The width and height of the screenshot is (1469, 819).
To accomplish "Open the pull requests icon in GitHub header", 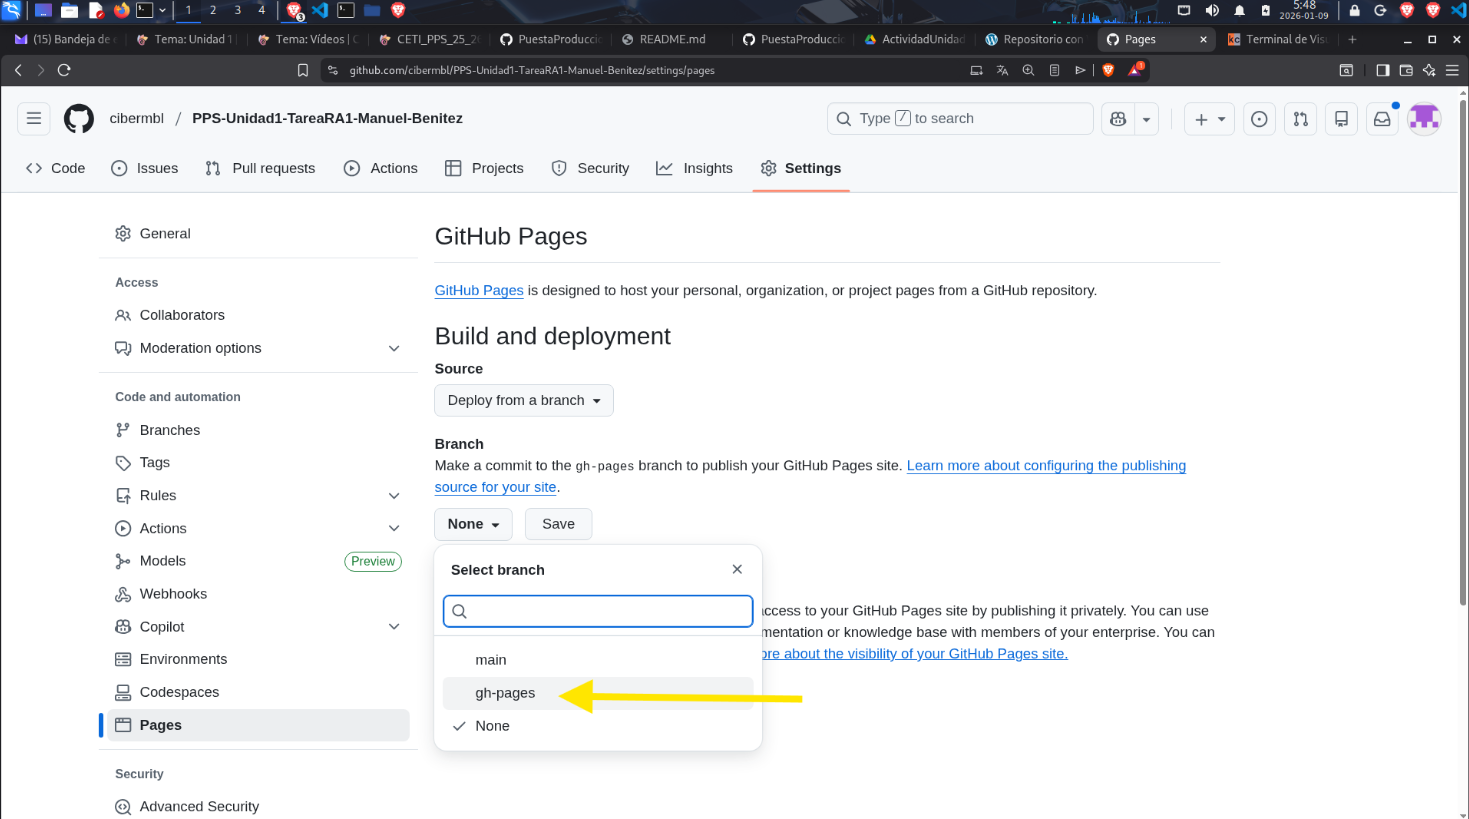I will point(1300,119).
